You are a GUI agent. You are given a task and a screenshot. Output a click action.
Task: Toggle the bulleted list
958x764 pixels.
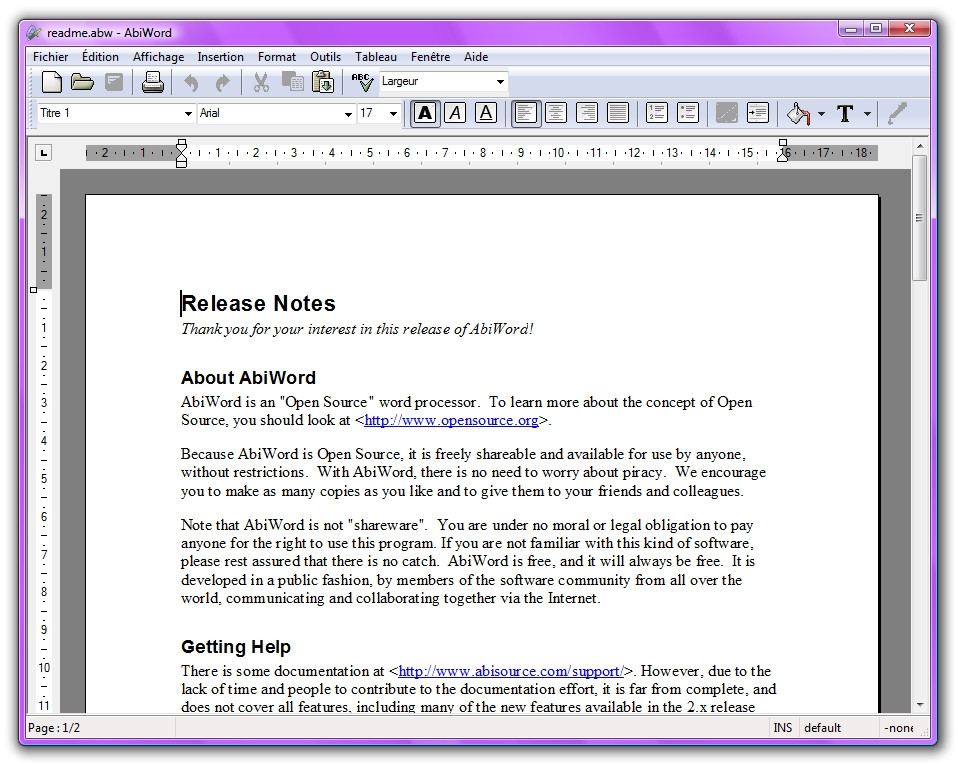688,113
